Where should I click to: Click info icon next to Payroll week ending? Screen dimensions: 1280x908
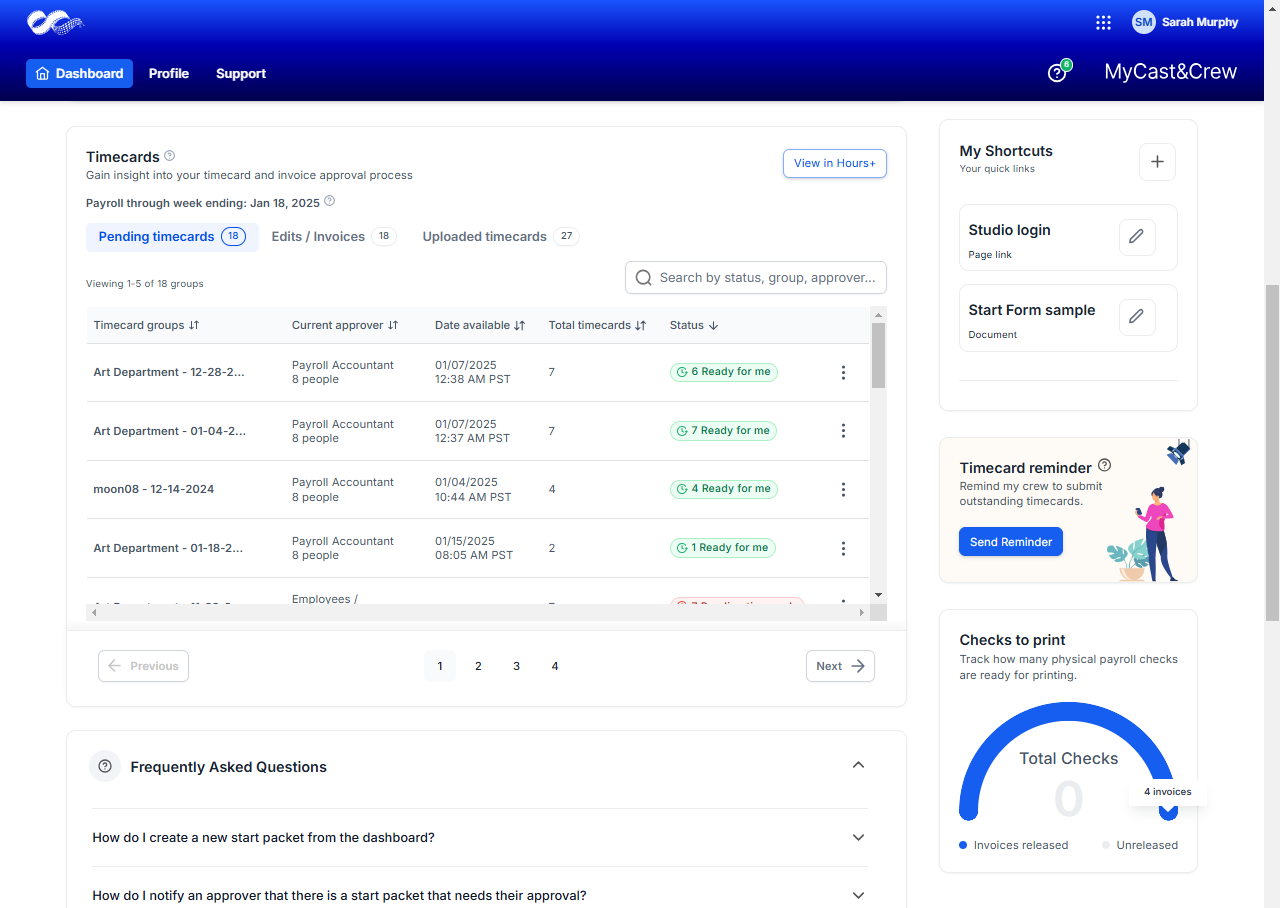point(330,201)
